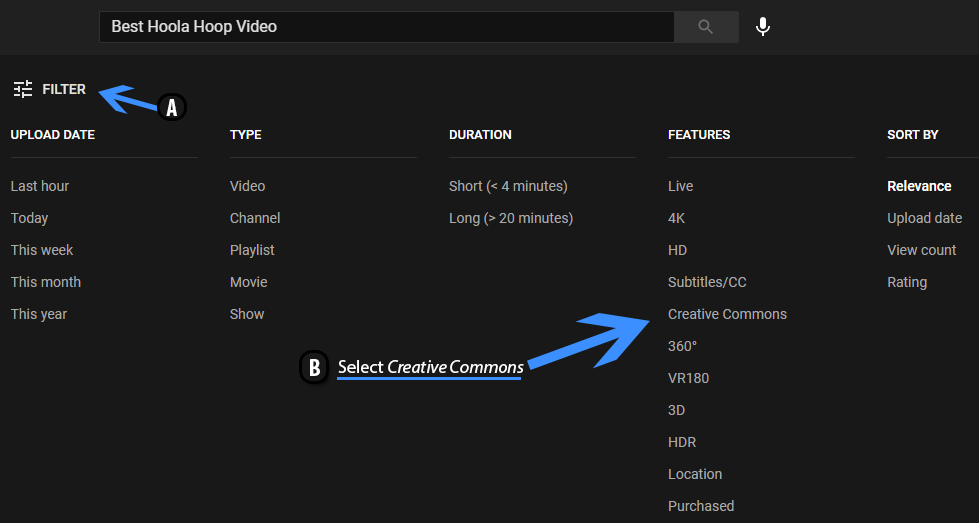
Task: Select the 4K feature filter
Action: tap(676, 218)
